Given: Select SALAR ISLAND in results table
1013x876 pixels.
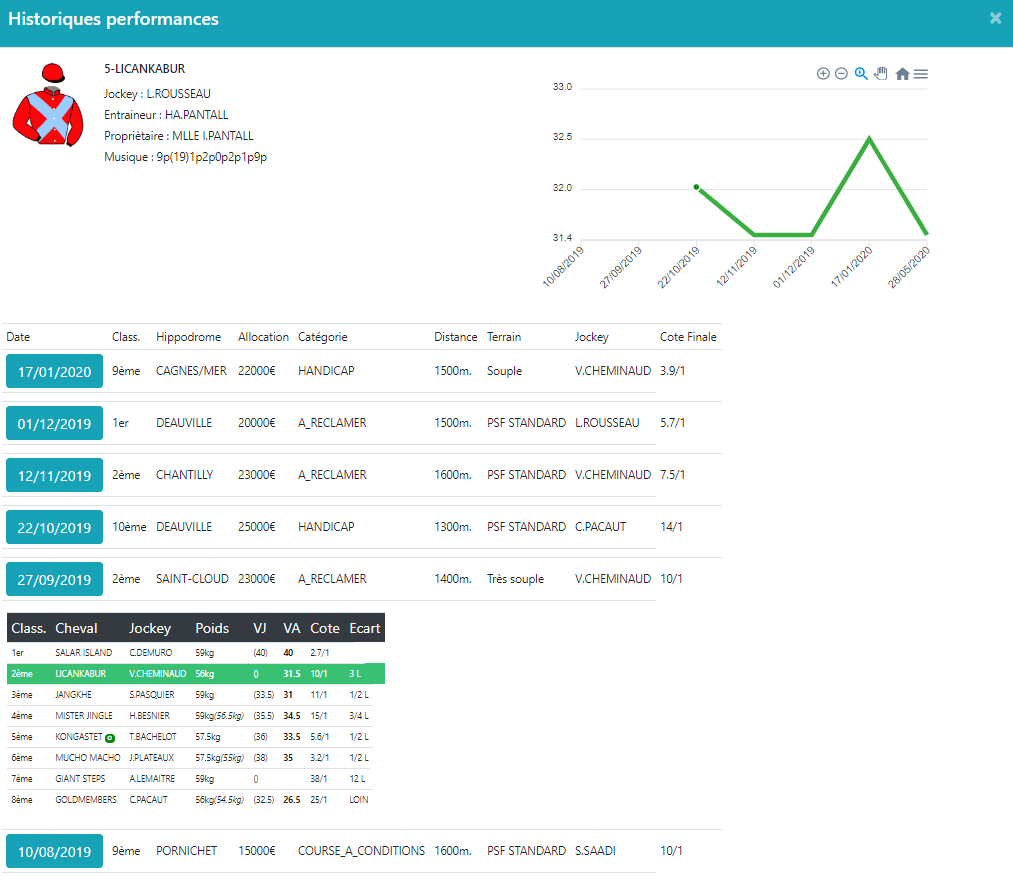Looking at the screenshot, I should click(x=83, y=653).
